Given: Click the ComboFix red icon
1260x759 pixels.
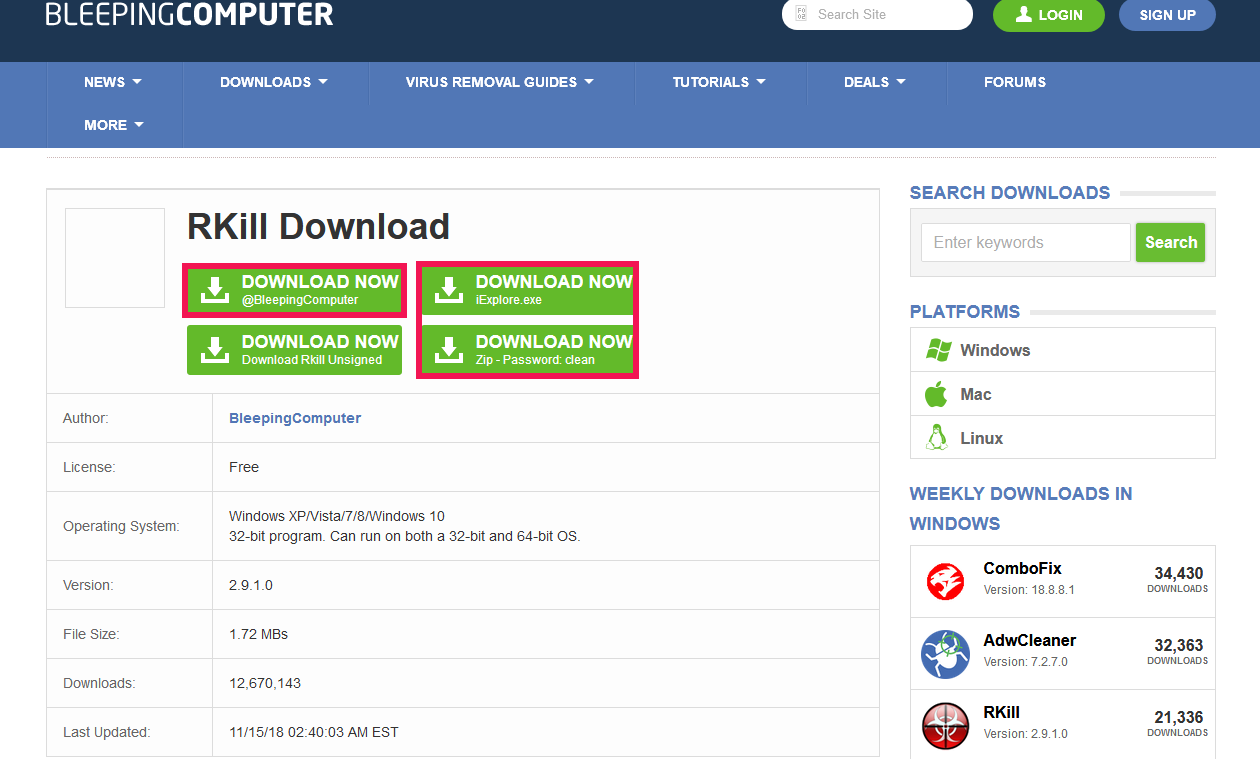Looking at the screenshot, I should tap(945, 582).
